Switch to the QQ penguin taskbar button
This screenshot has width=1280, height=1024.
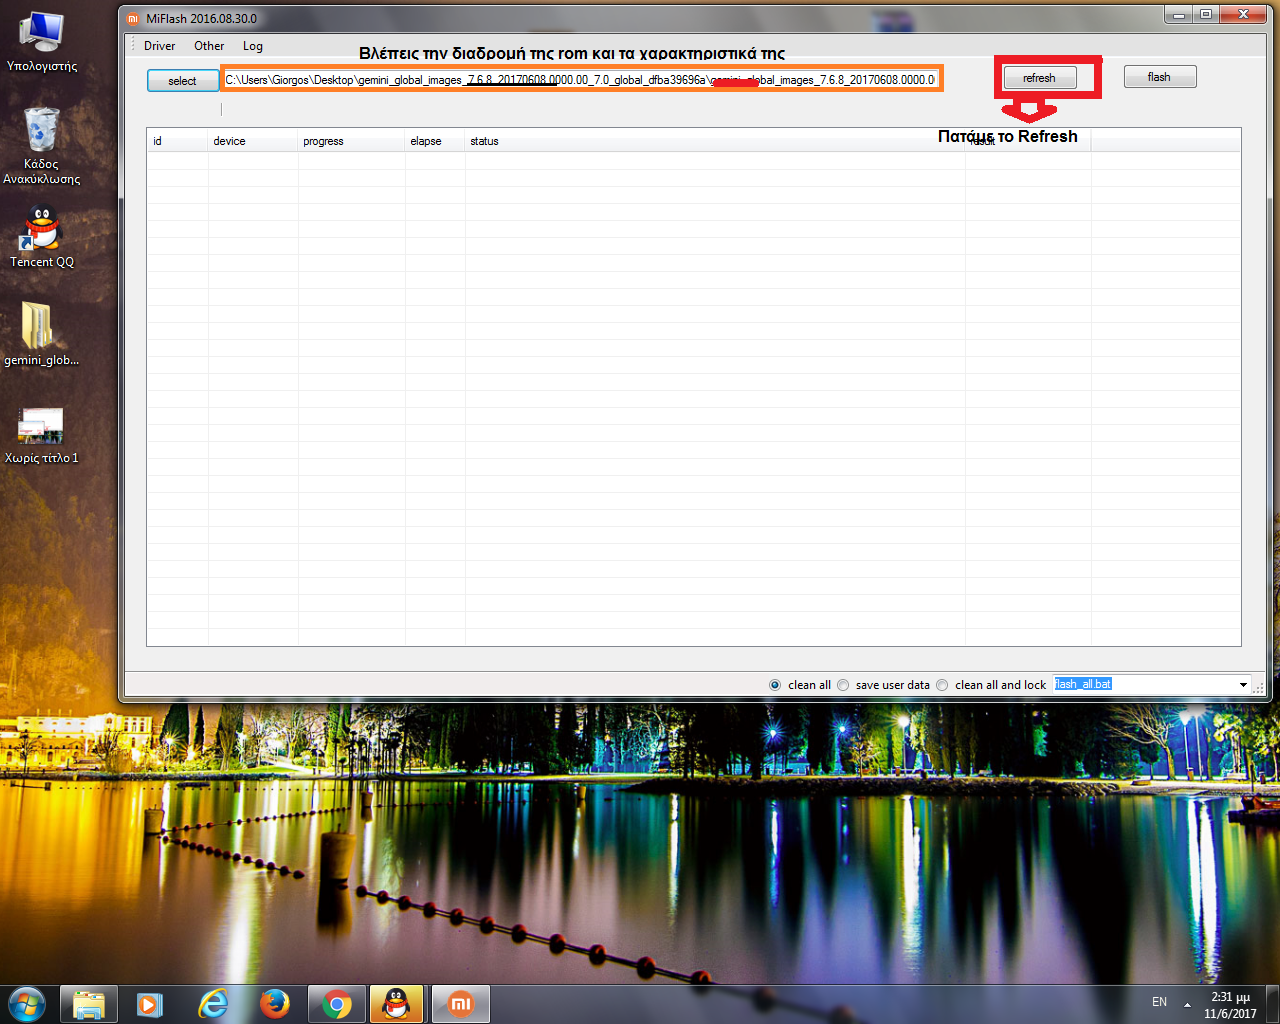[397, 1004]
